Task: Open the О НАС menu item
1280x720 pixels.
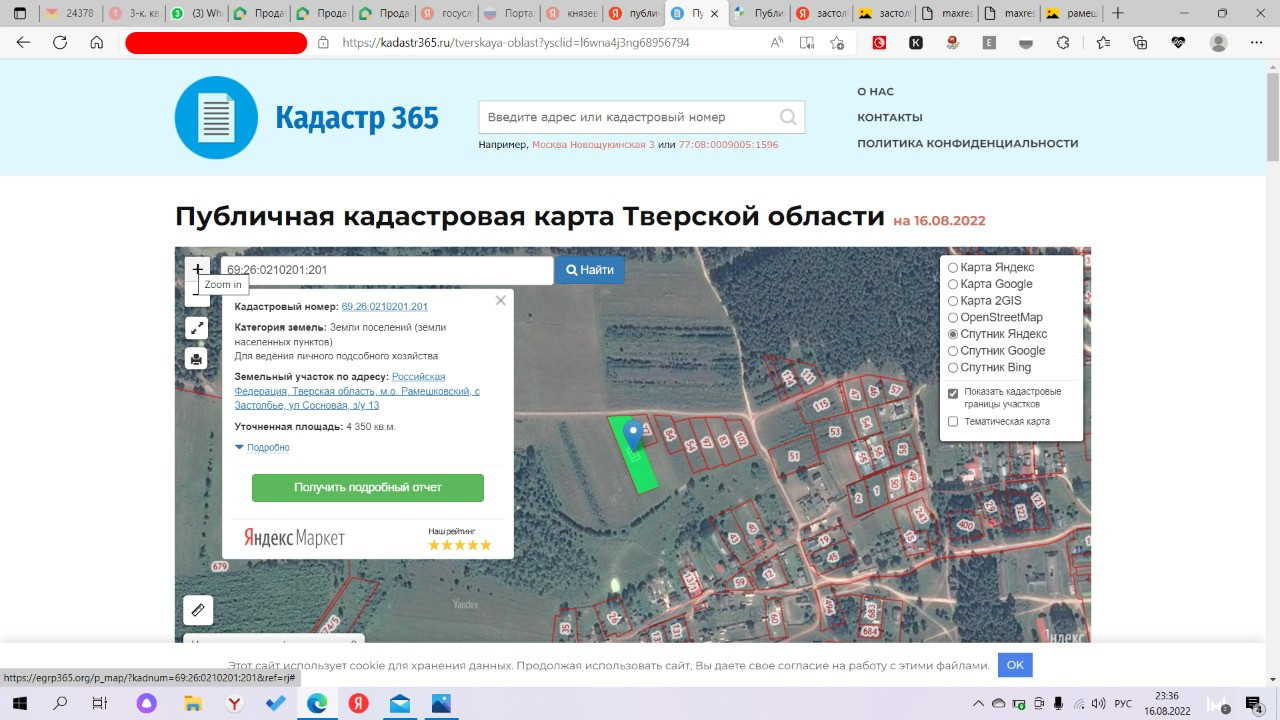Action: (875, 91)
